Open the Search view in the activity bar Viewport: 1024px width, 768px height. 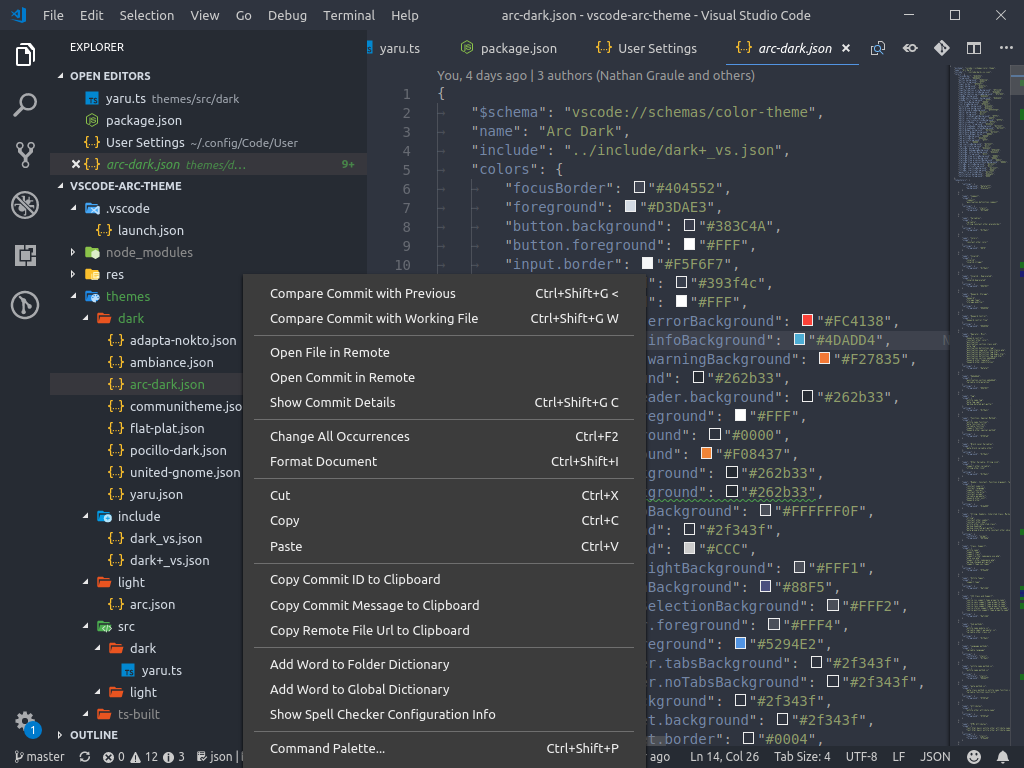24,105
